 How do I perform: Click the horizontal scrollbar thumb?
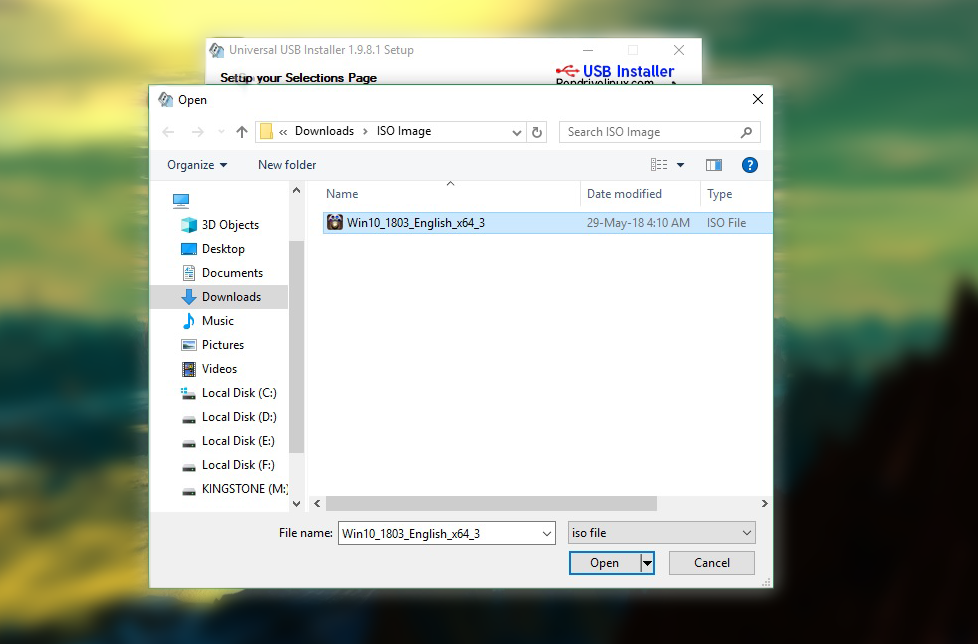(491, 503)
